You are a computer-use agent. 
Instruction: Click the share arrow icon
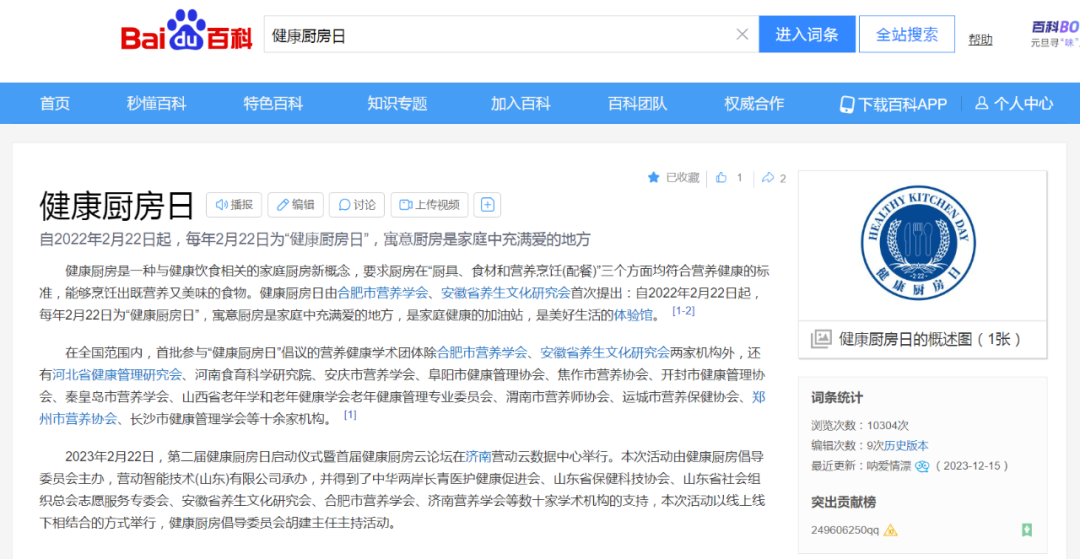768,178
